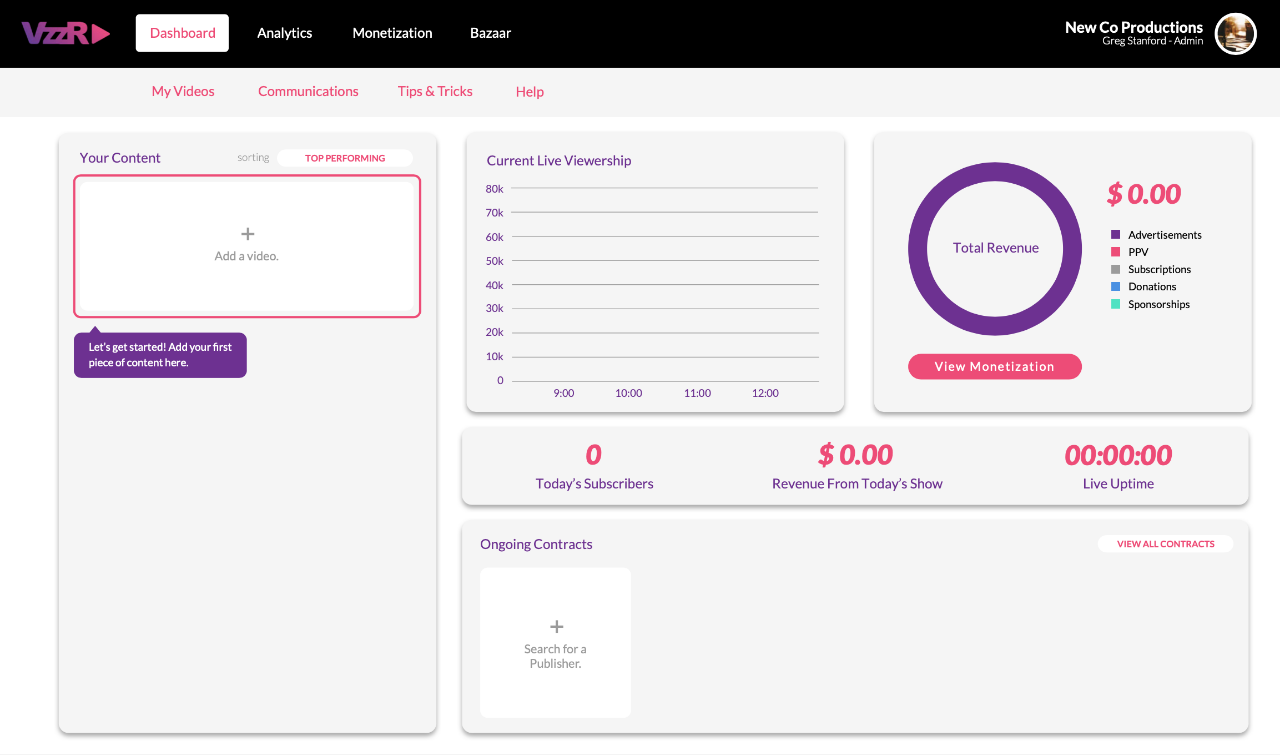Click the Sponsorships legend label
The height and width of the screenshot is (755, 1280).
click(x=1159, y=304)
